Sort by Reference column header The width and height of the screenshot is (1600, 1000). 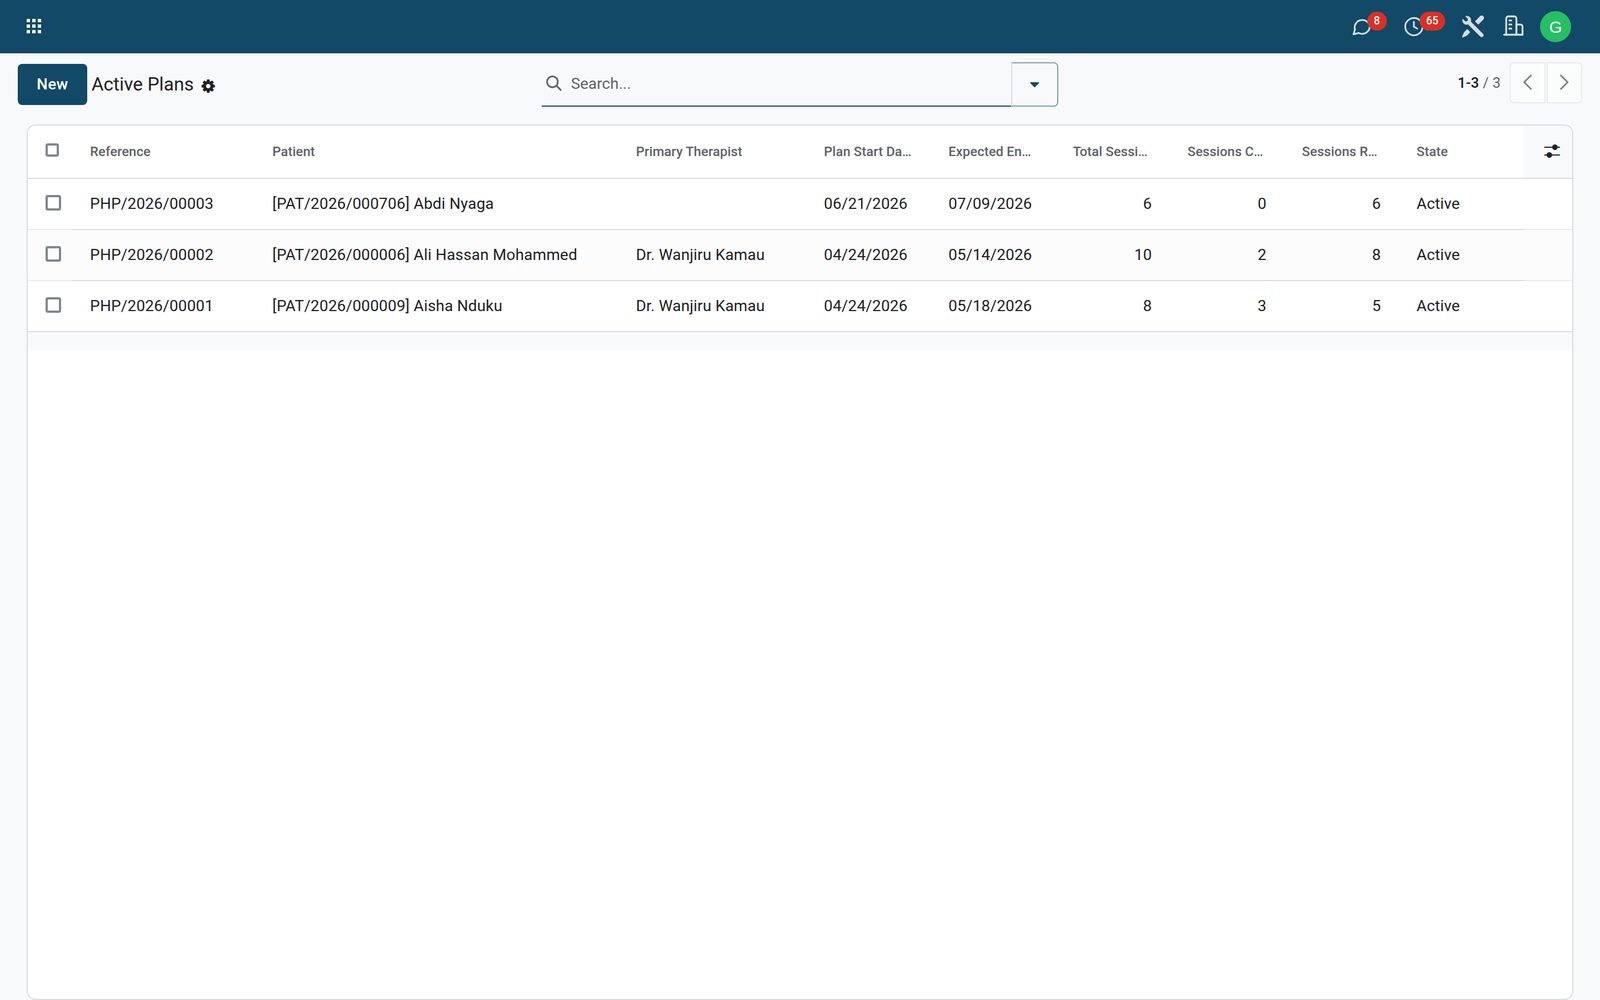click(120, 152)
